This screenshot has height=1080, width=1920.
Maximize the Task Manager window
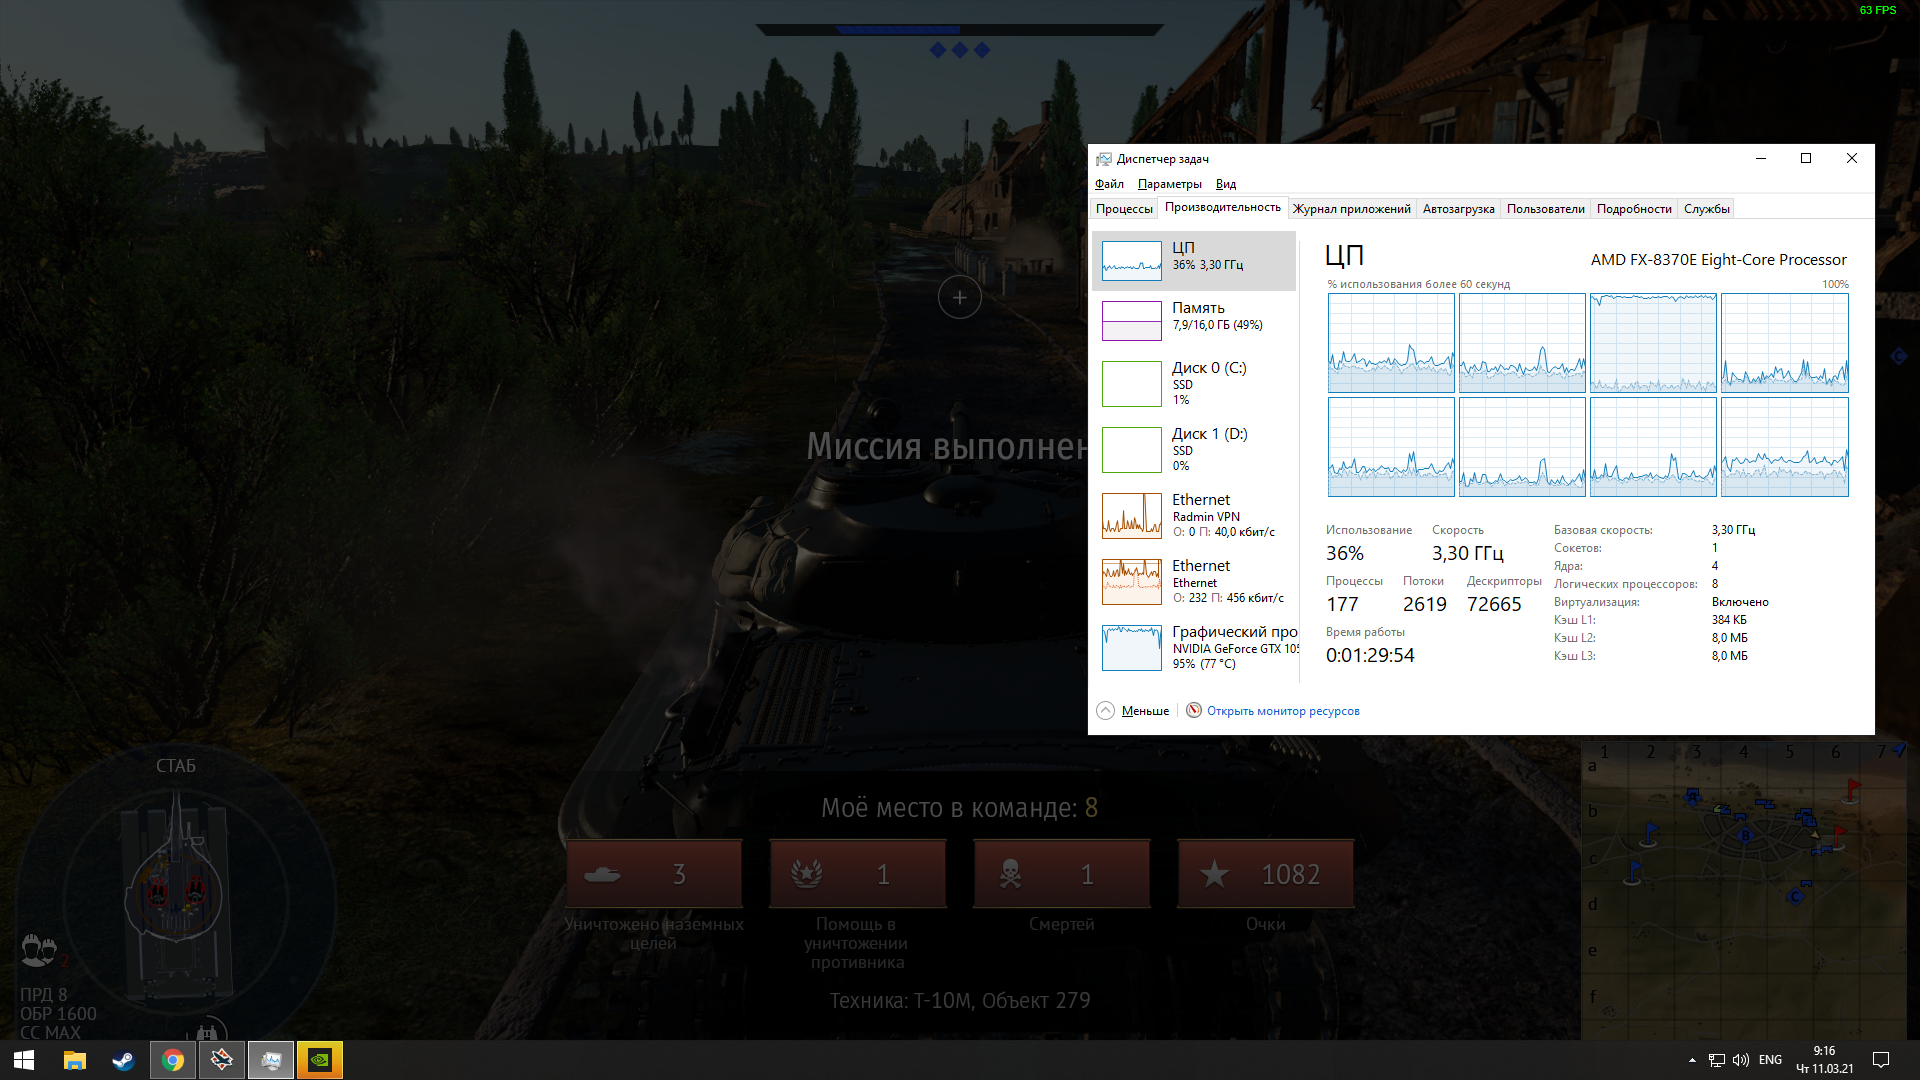click(1806, 159)
